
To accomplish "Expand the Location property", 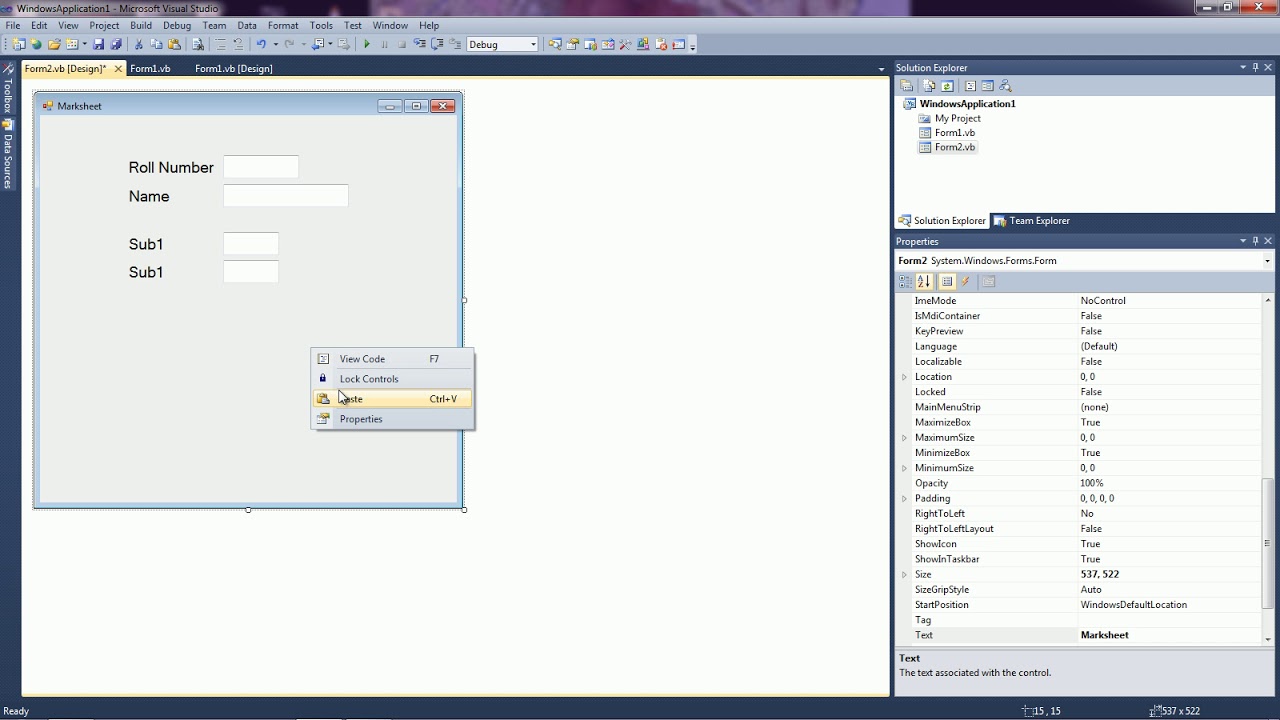I will click(904, 377).
